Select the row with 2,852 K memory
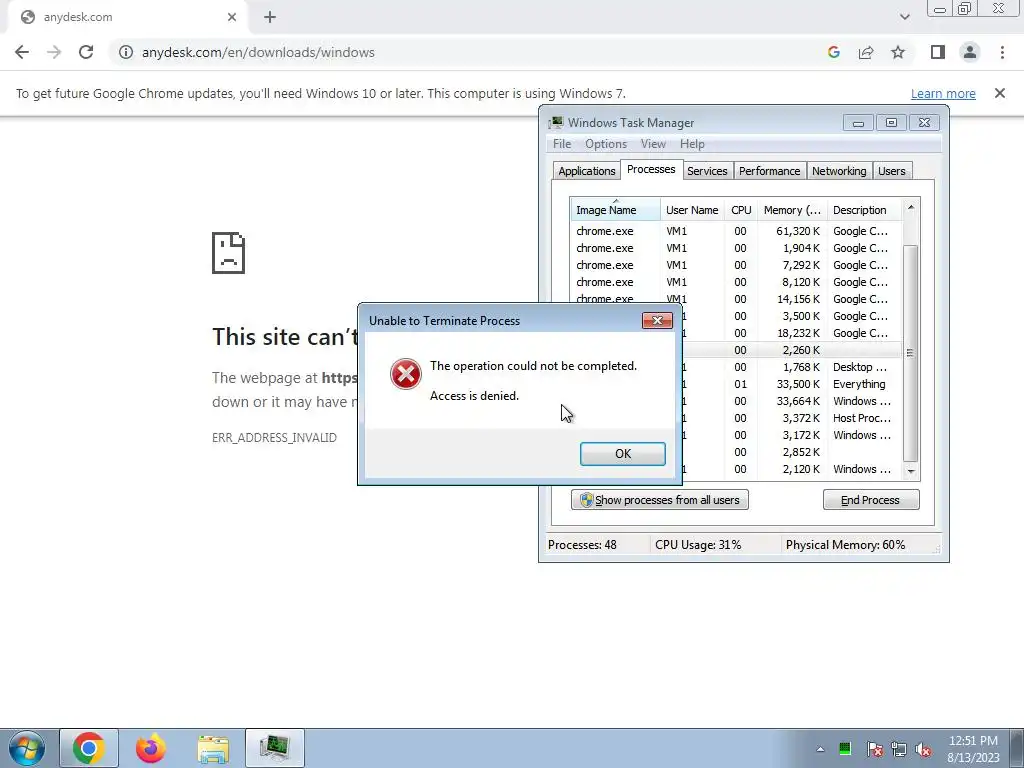This screenshot has width=1024, height=768. click(792, 452)
